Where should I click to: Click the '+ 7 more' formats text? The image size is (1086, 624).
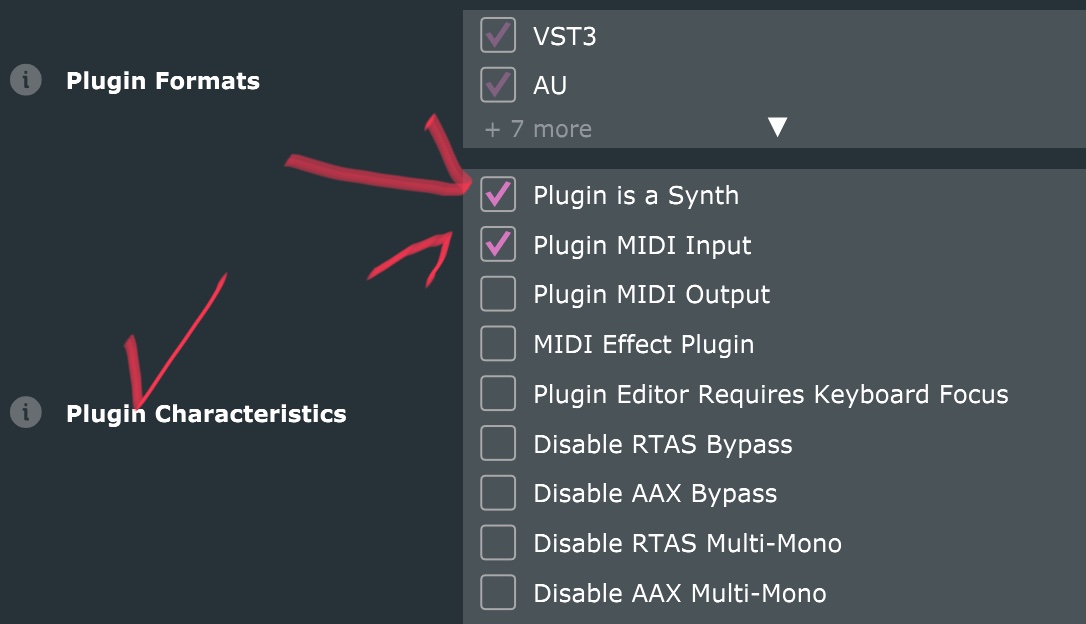click(x=538, y=129)
